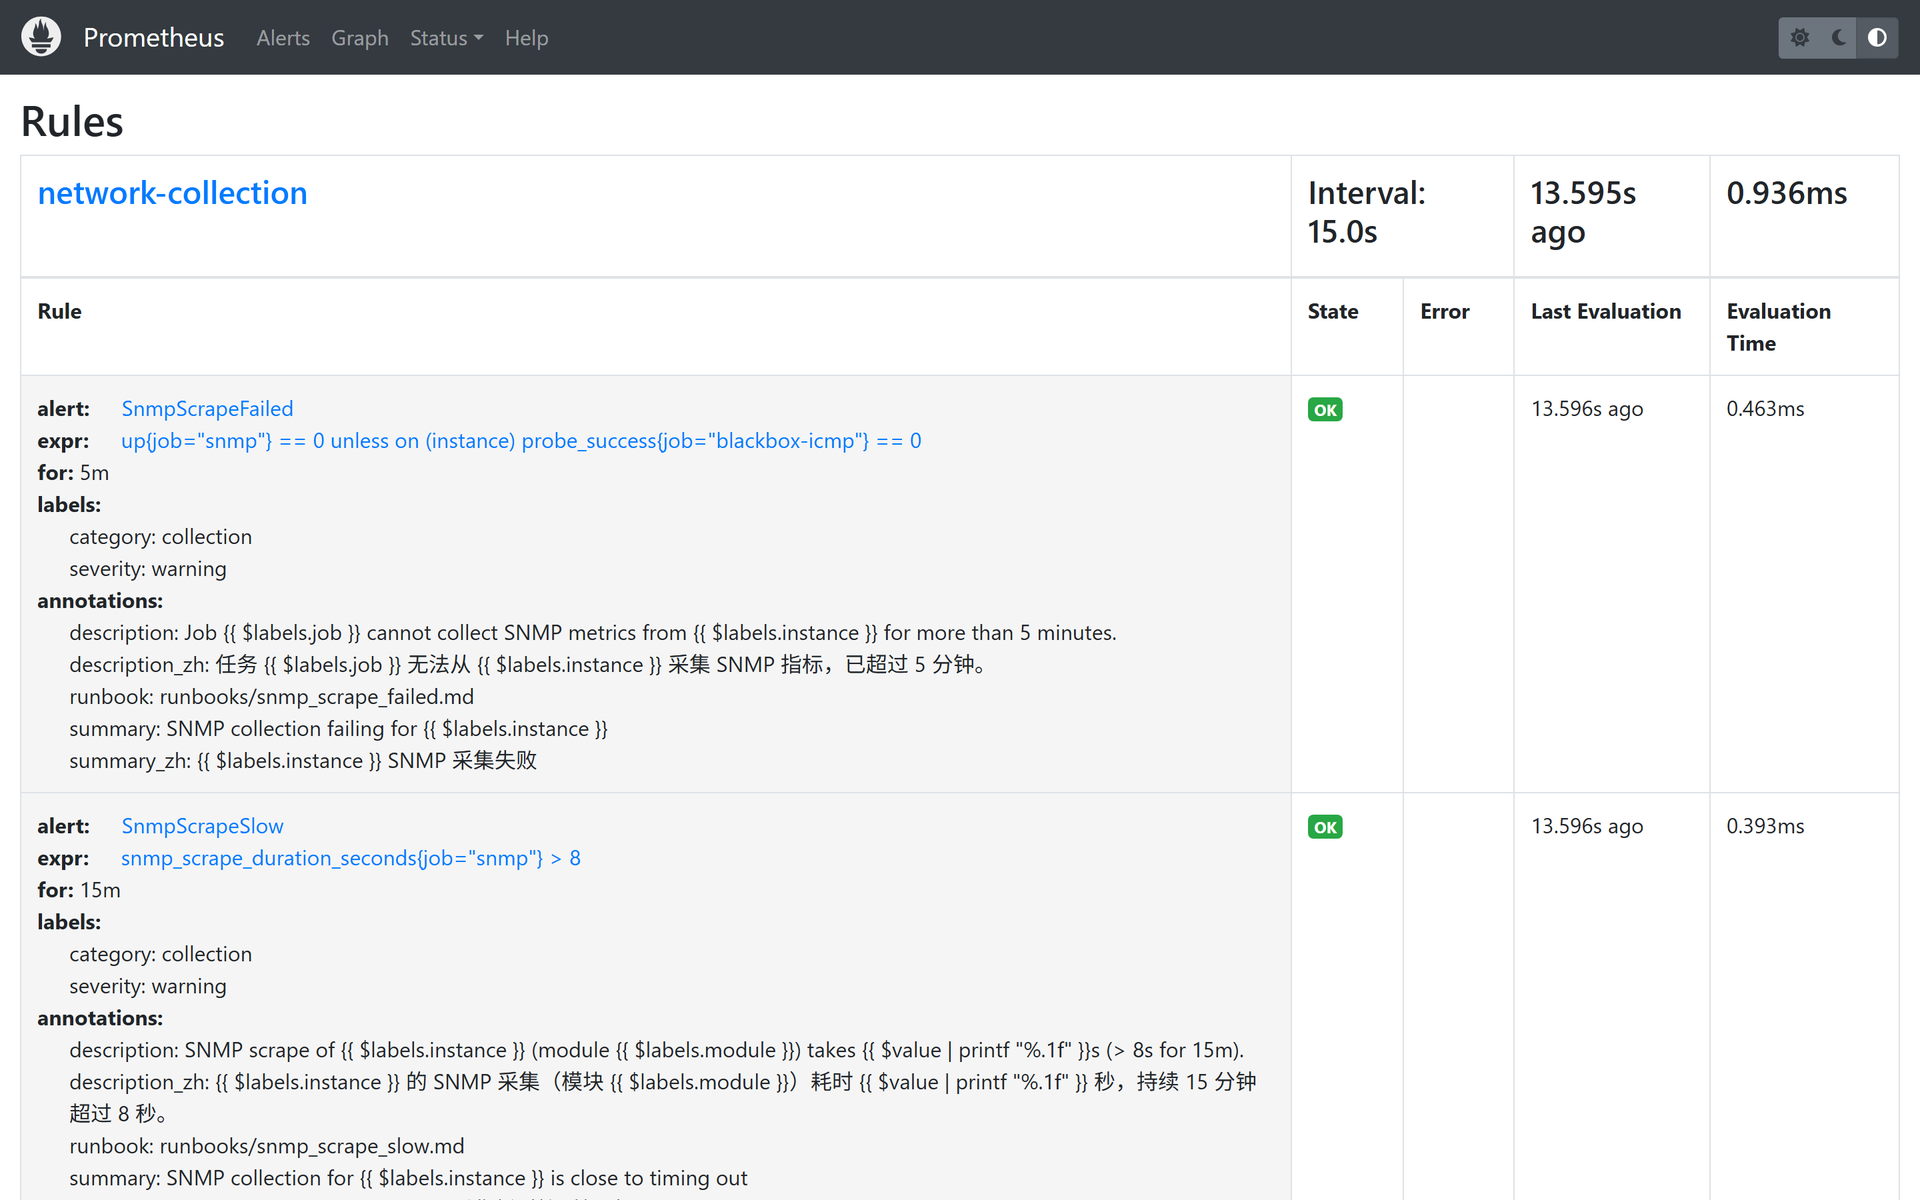Click the OK badge for SnmpScrapeFailed
This screenshot has height=1200, width=1920.
click(1325, 409)
